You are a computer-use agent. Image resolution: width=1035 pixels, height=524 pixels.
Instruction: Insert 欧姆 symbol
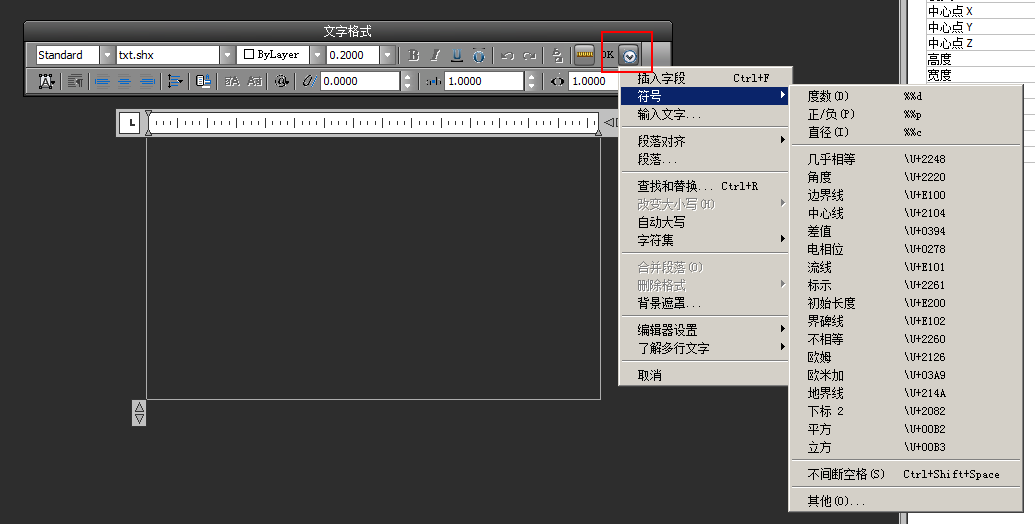click(x=906, y=357)
